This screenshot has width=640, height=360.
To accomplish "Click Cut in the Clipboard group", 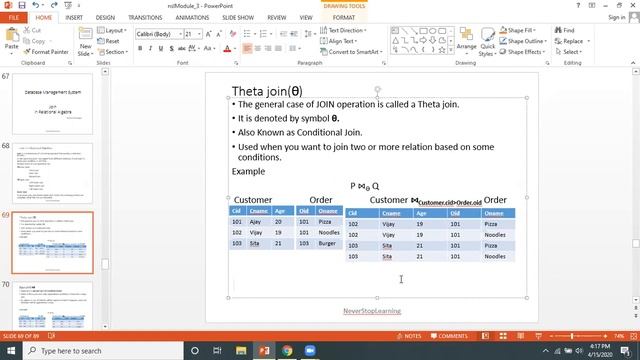I will tap(32, 30).
